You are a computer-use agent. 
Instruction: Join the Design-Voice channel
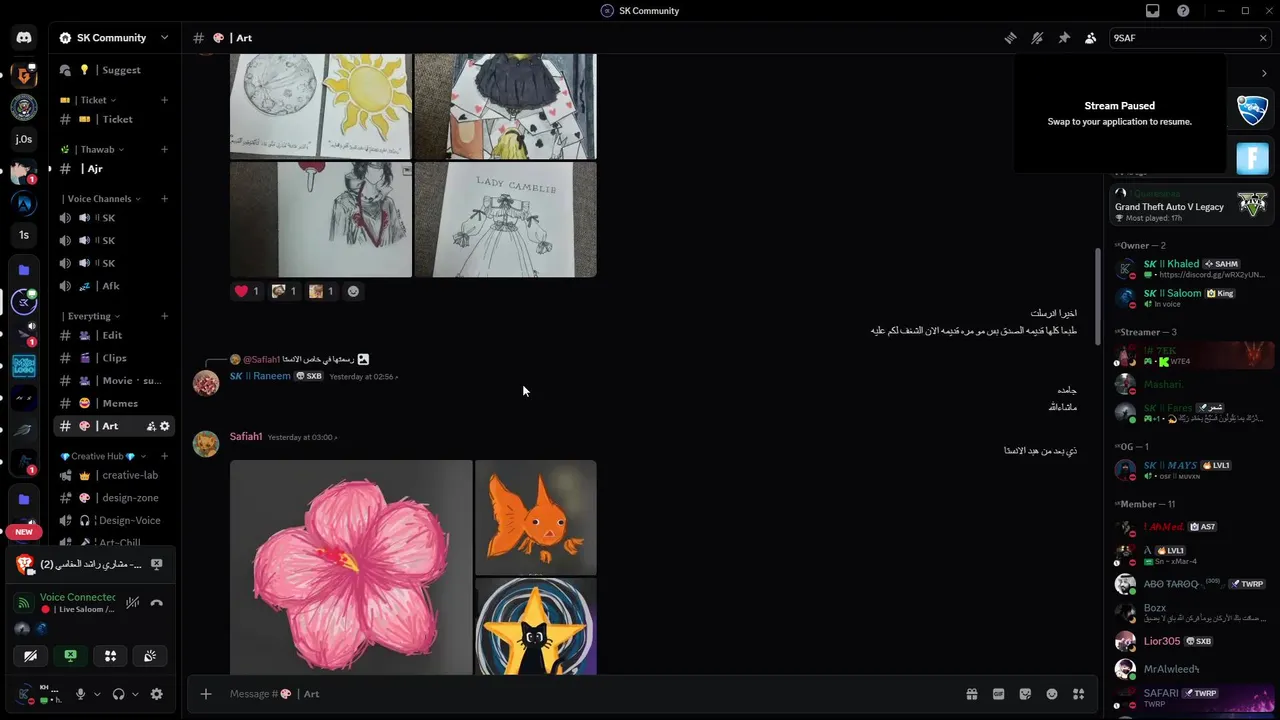114,520
